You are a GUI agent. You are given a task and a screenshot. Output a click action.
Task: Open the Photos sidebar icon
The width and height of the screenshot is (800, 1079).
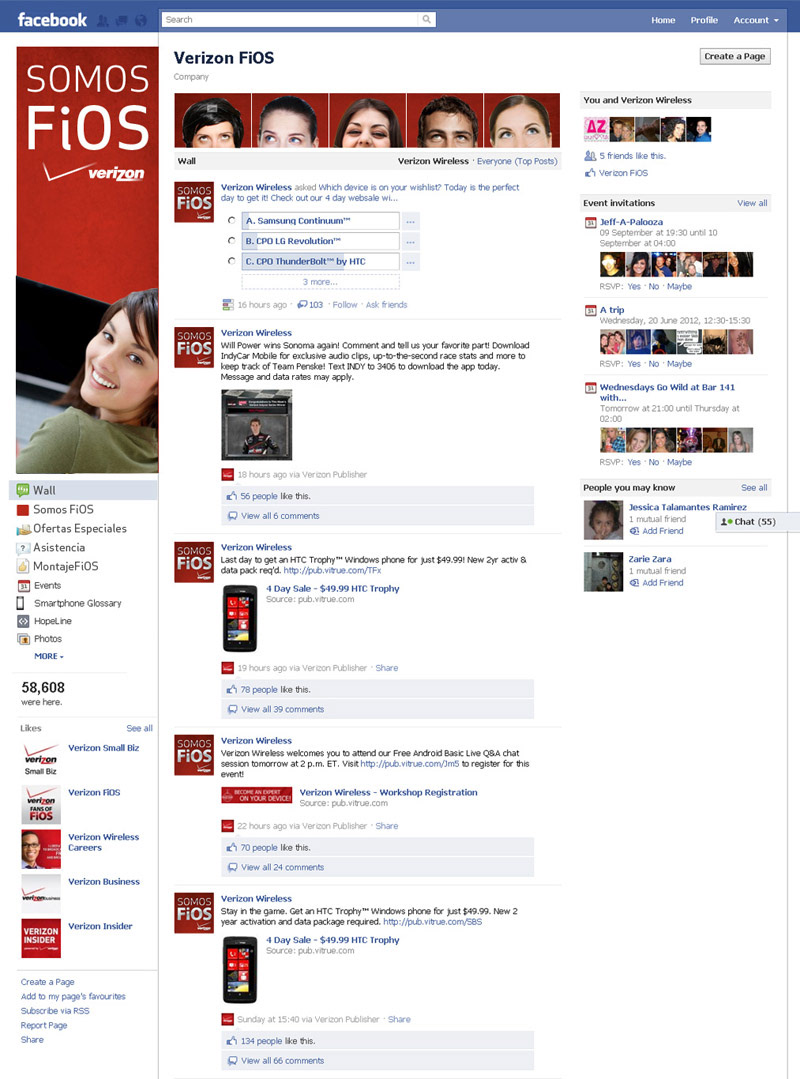(23, 639)
